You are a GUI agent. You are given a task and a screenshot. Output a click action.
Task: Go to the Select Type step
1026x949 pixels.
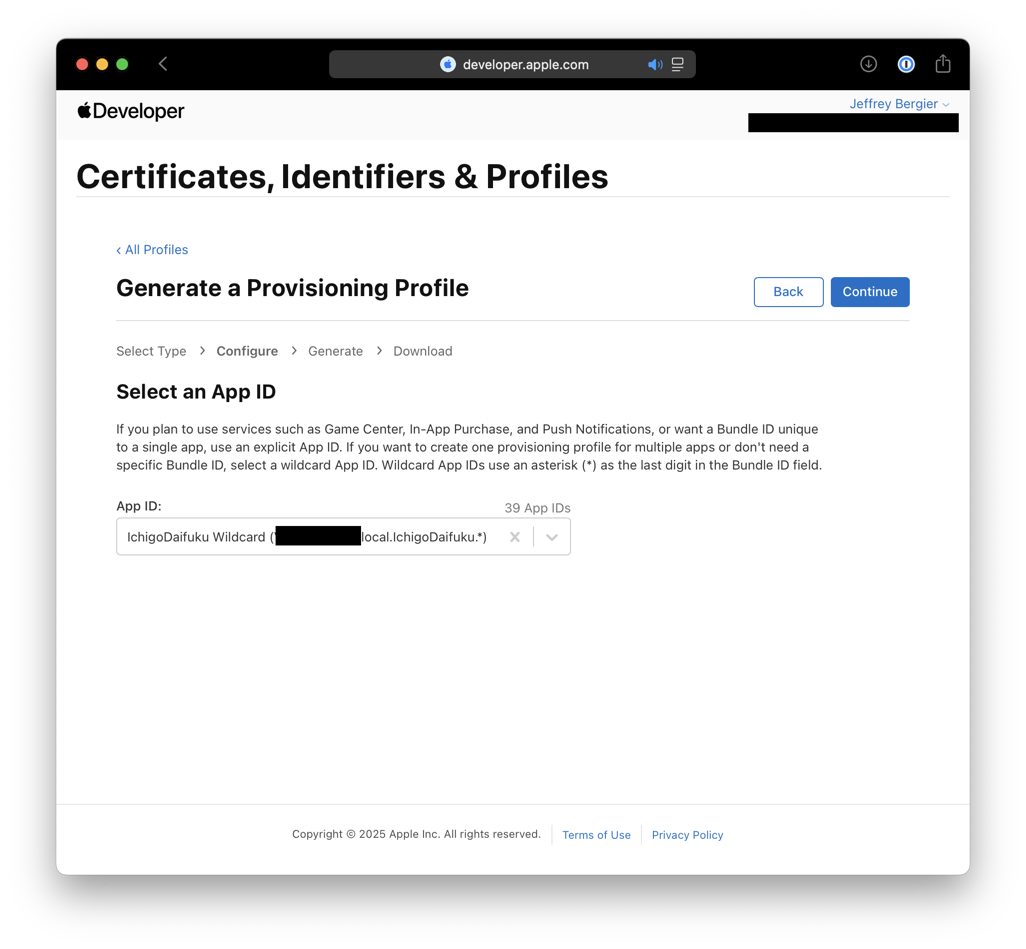151,351
